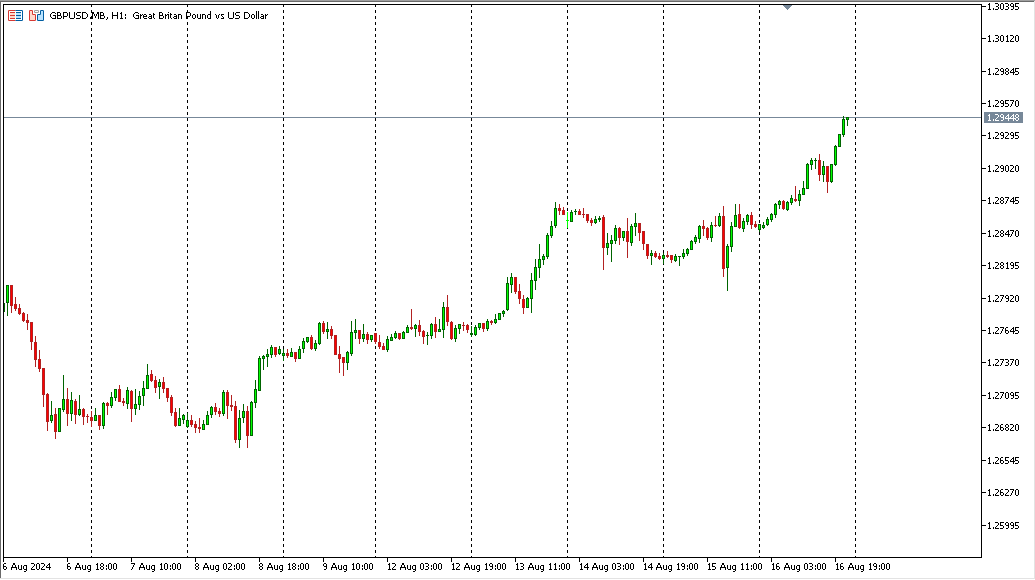The width and height of the screenshot is (1035, 580).
Task: Click the 1.25995 price axis label
Action: click(x=1003, y=526)
